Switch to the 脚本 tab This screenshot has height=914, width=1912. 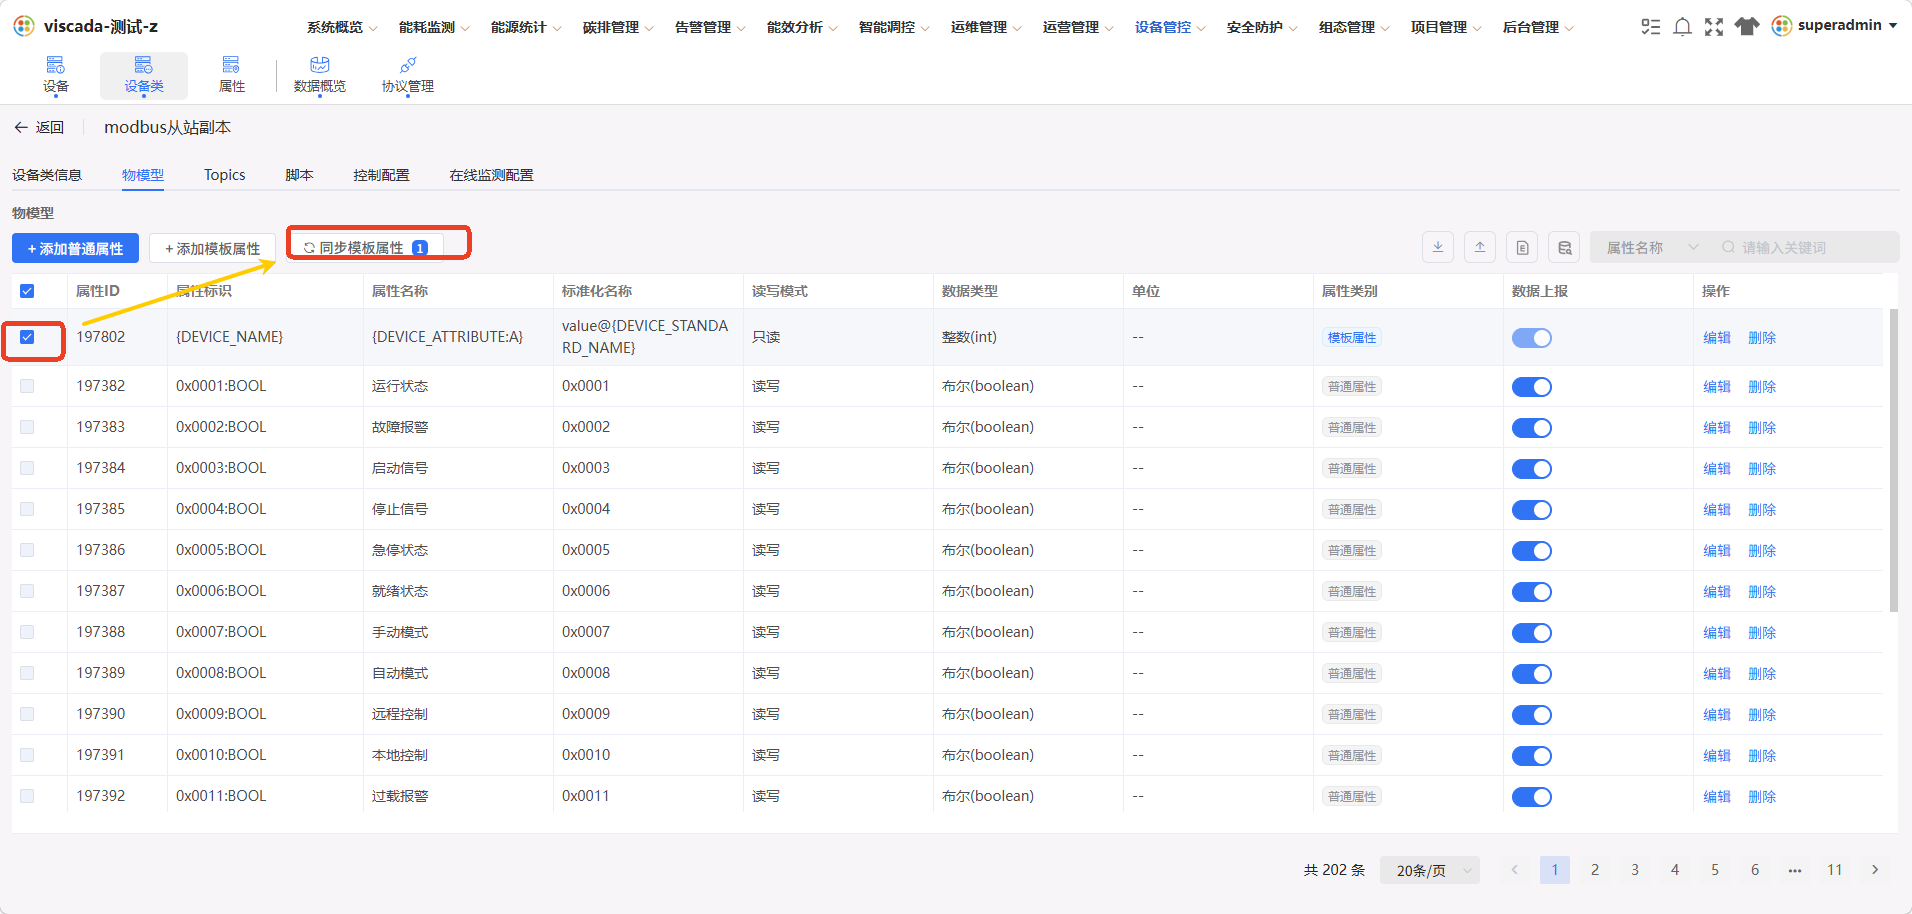click(299, 175)
